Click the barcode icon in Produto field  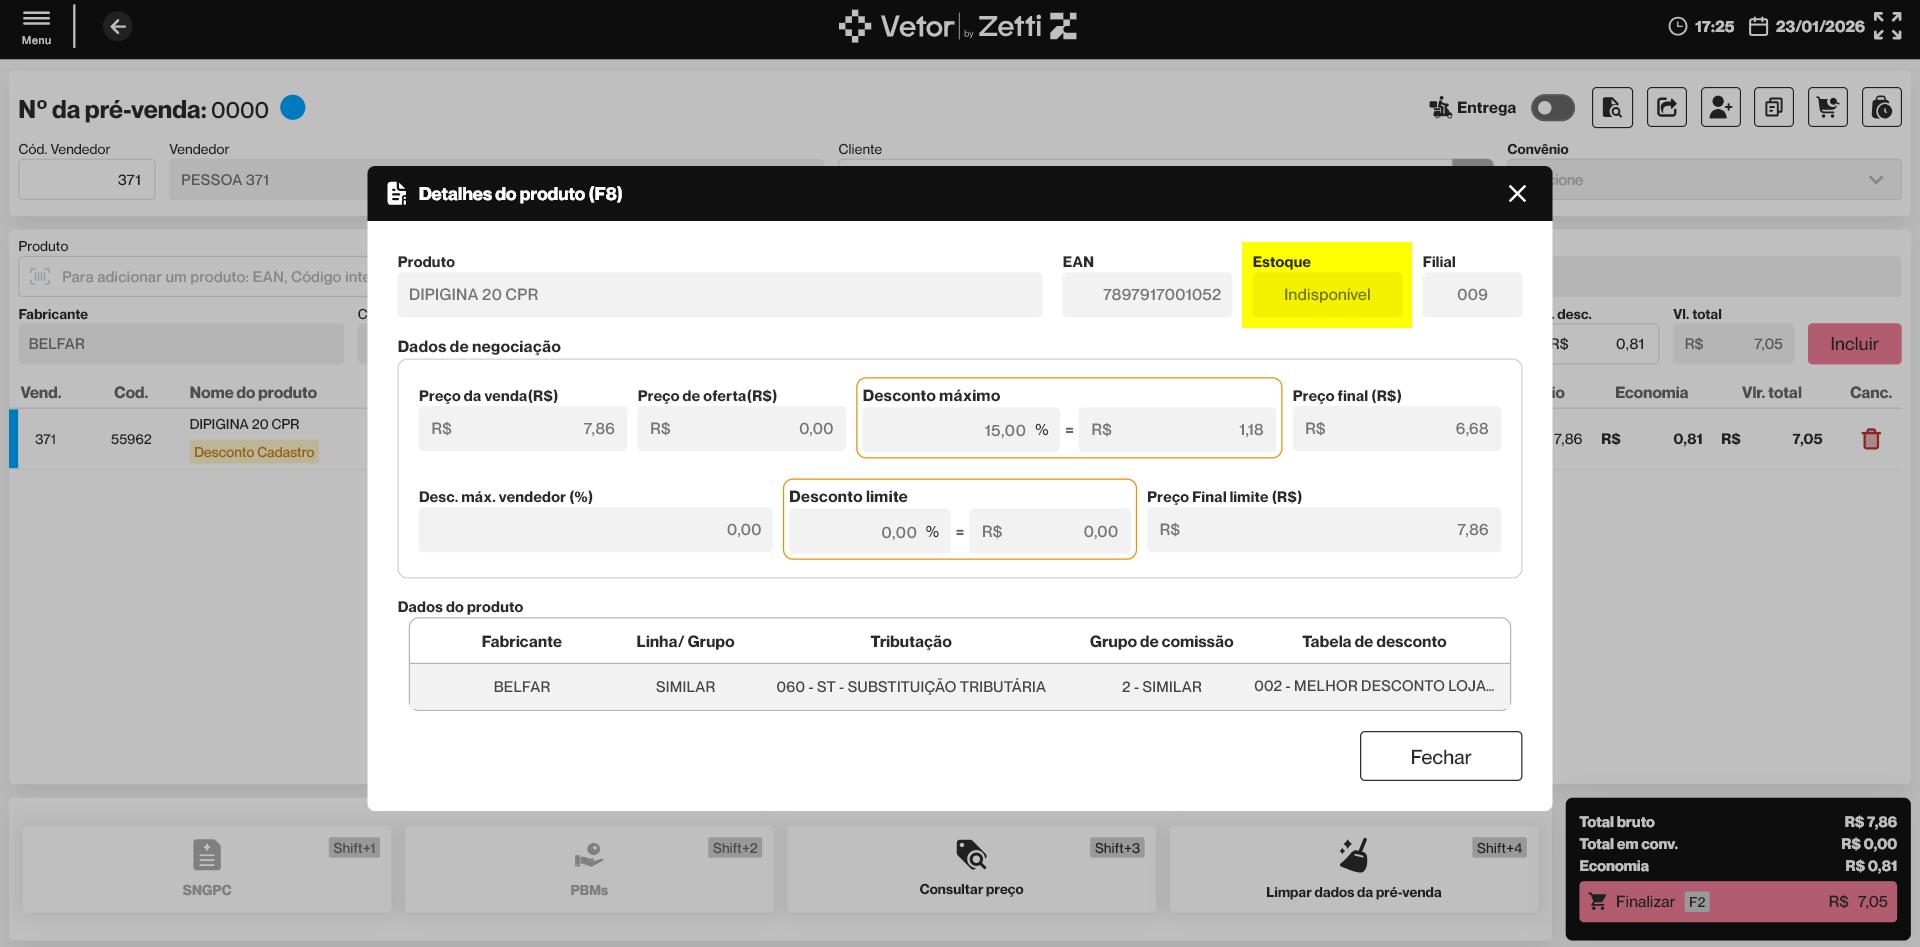coord(40,277)
